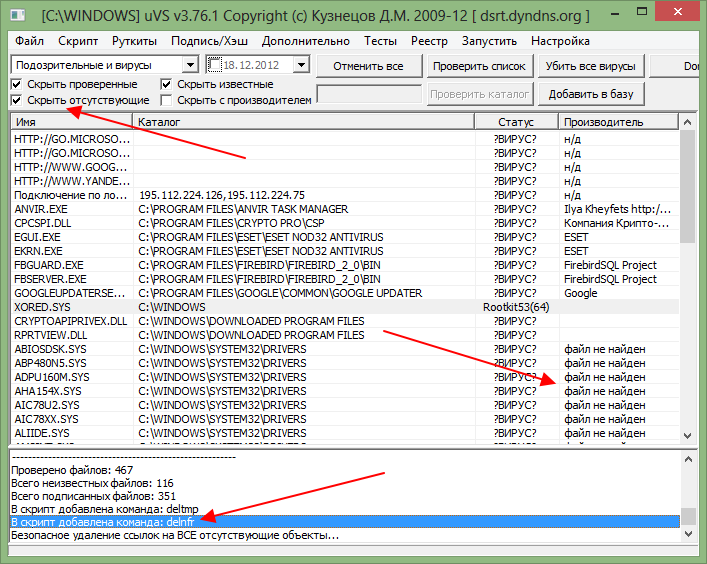
Task: Select the FBGUARD.EXE row
Action: point(345,265)
